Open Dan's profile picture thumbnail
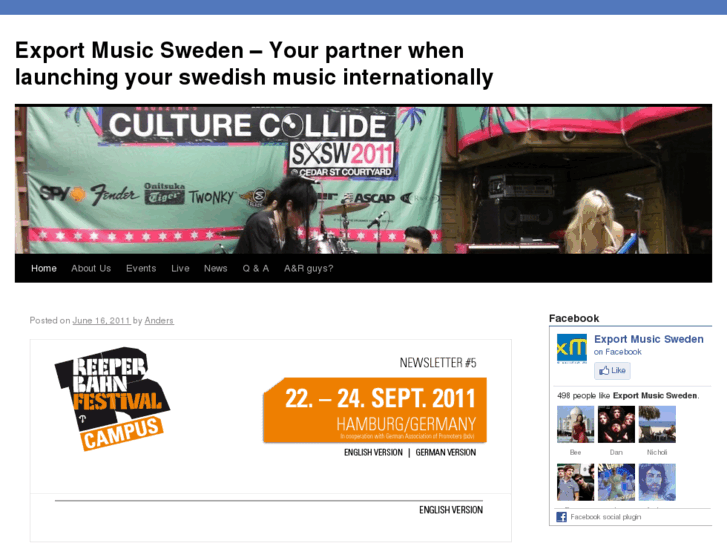Image resolution: width=727 pixels, height=545 pixels. [616, 424]
